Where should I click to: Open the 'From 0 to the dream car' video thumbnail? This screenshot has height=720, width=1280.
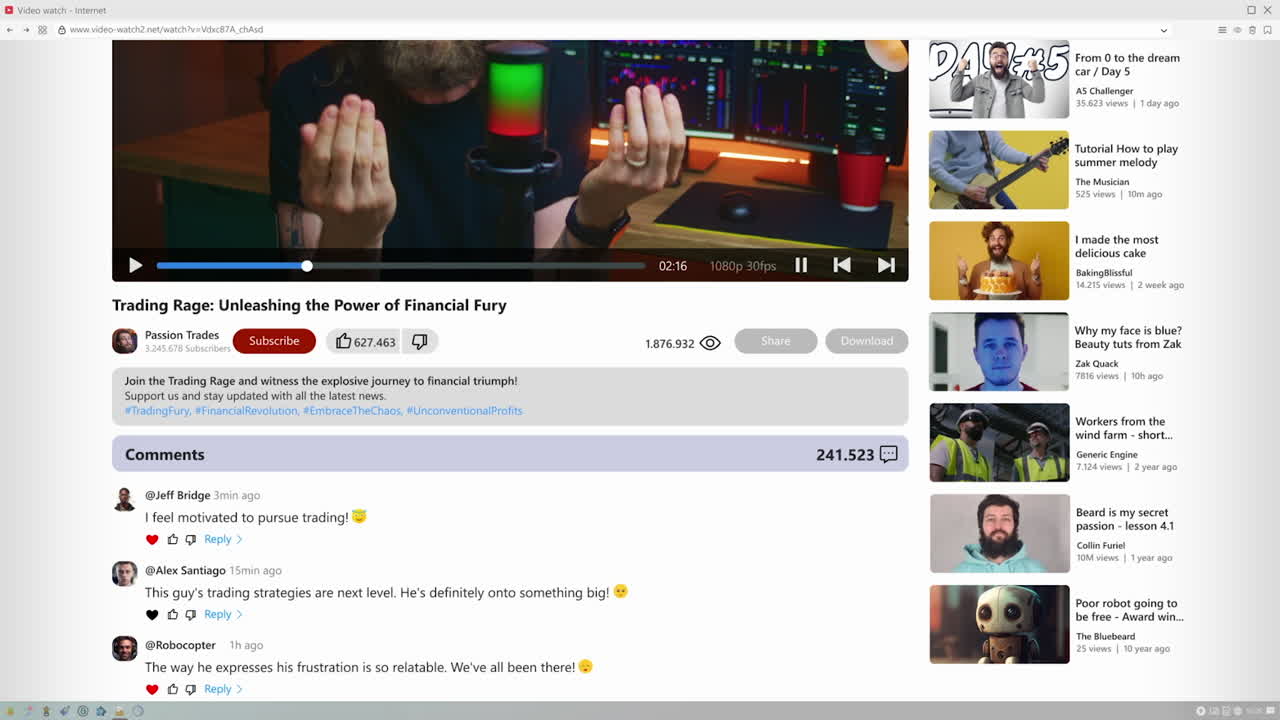pyautogui.click(x=999, y=79)
